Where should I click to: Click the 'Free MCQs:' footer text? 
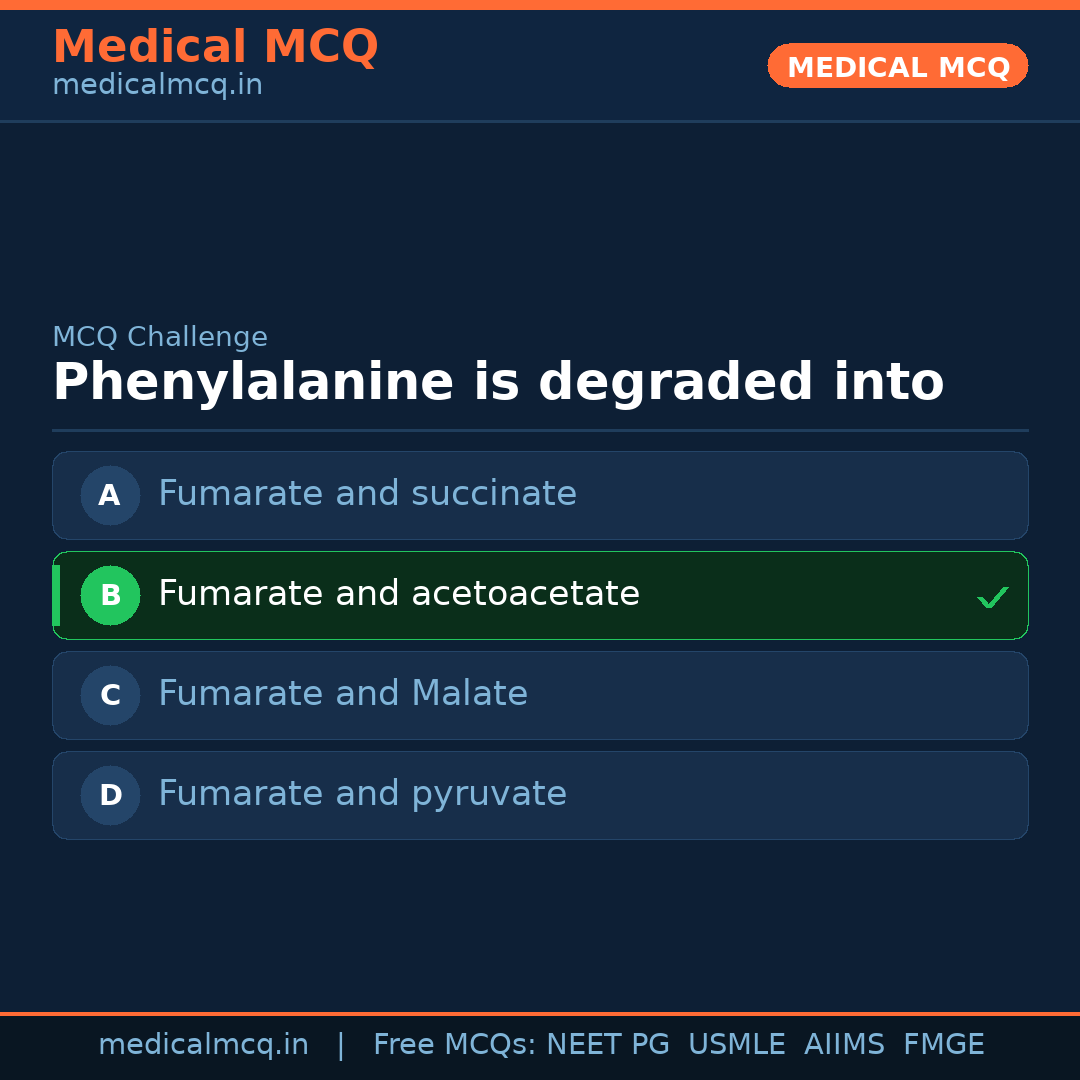(455, 1045)
